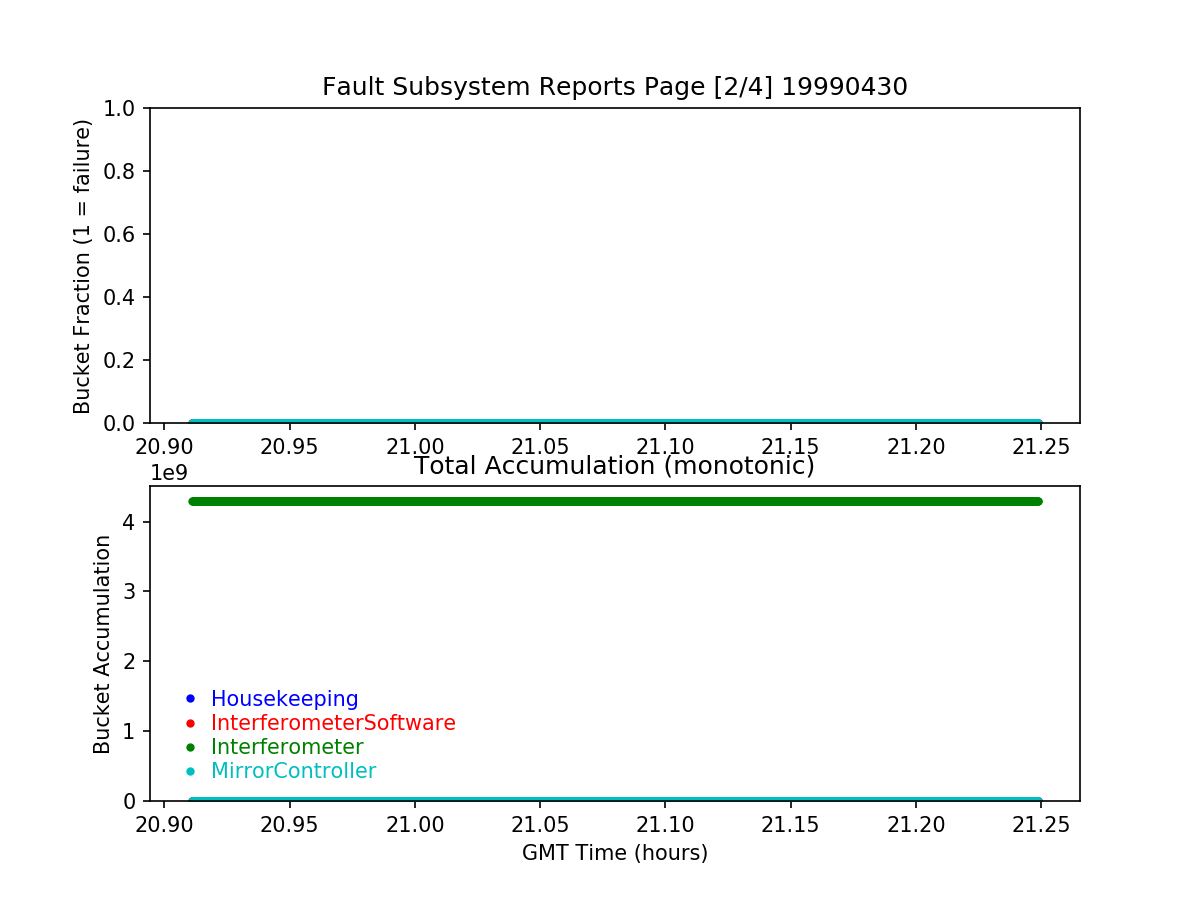Image resolution: width=1200 pixels, height=900 pixels.
Task: Click the green Interferometer legend dot
Action: coord(190,747)
